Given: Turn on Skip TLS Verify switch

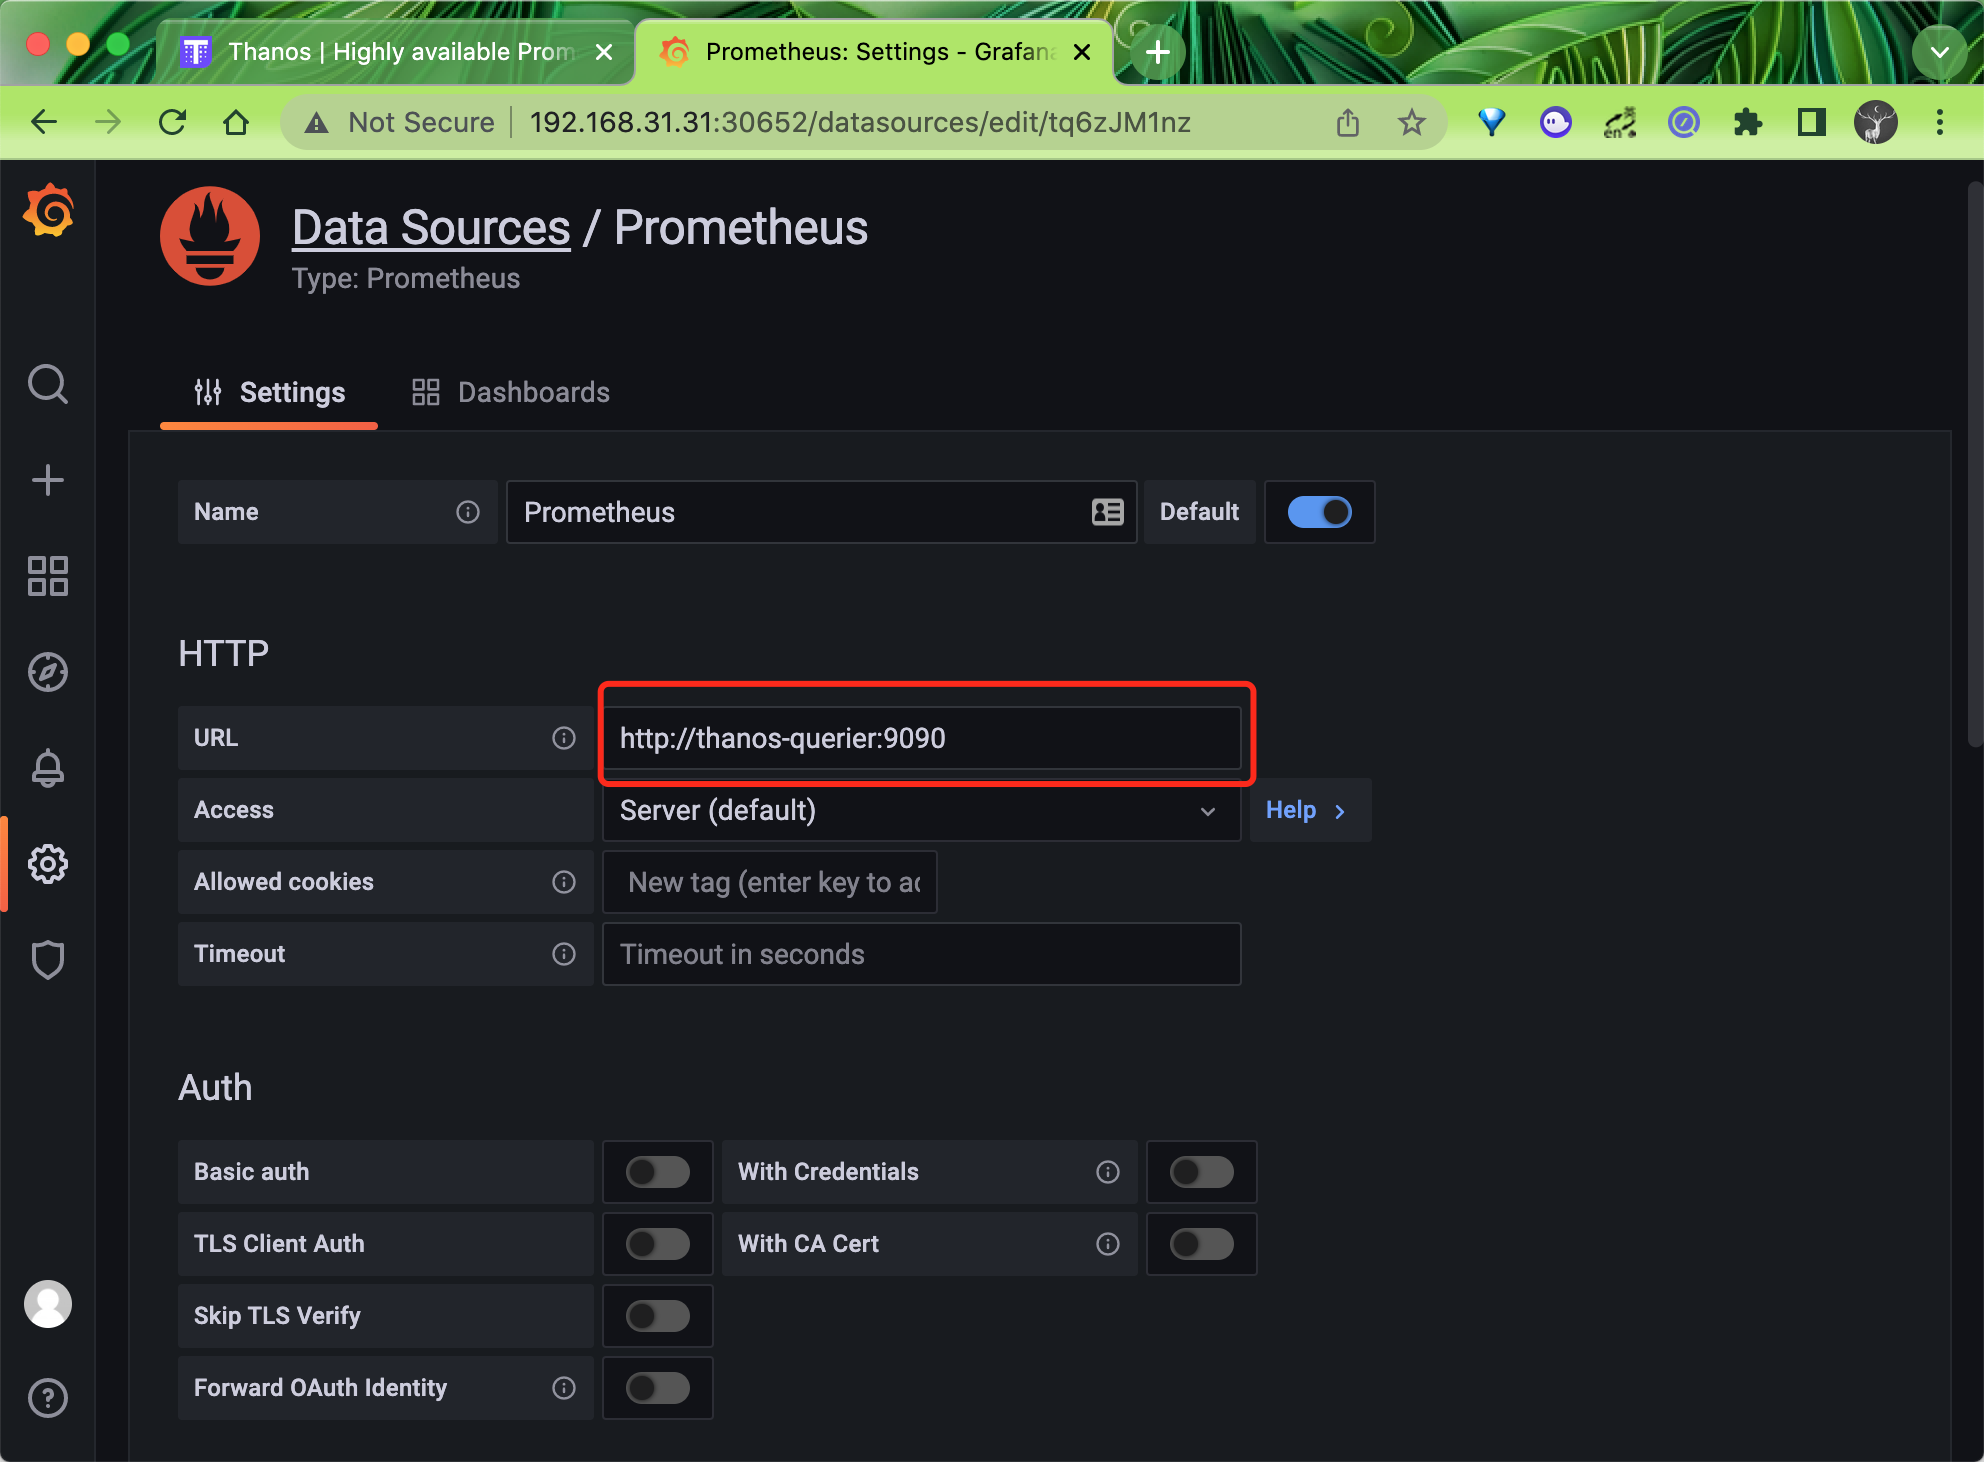Looking at the screenshot, I should point(657,1316).
